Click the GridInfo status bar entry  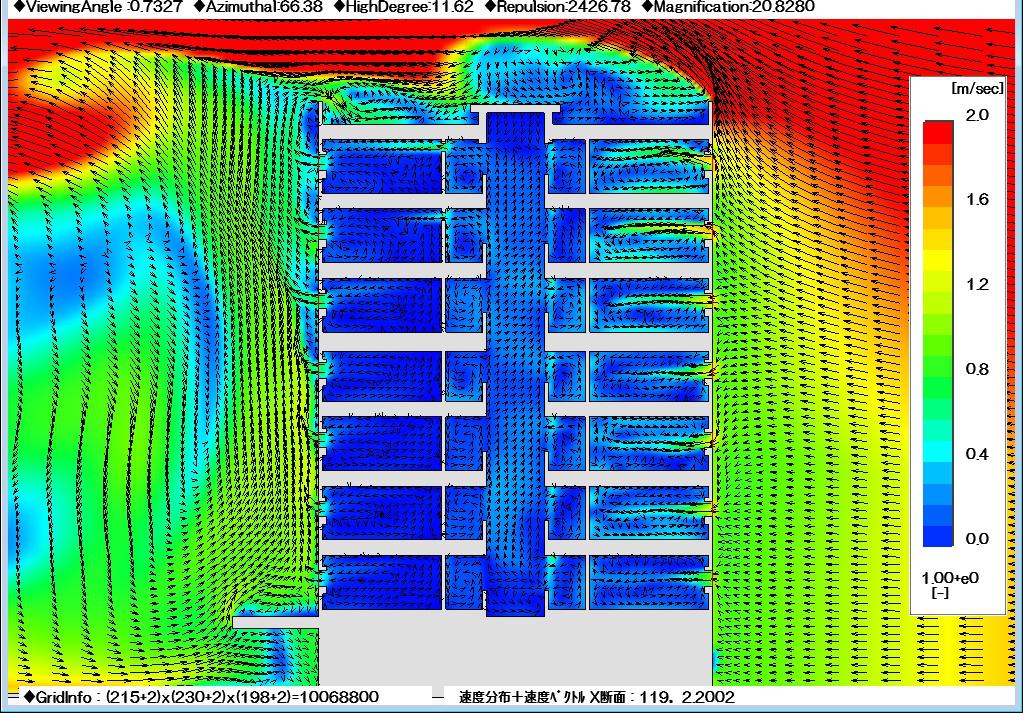coord(201,697)
